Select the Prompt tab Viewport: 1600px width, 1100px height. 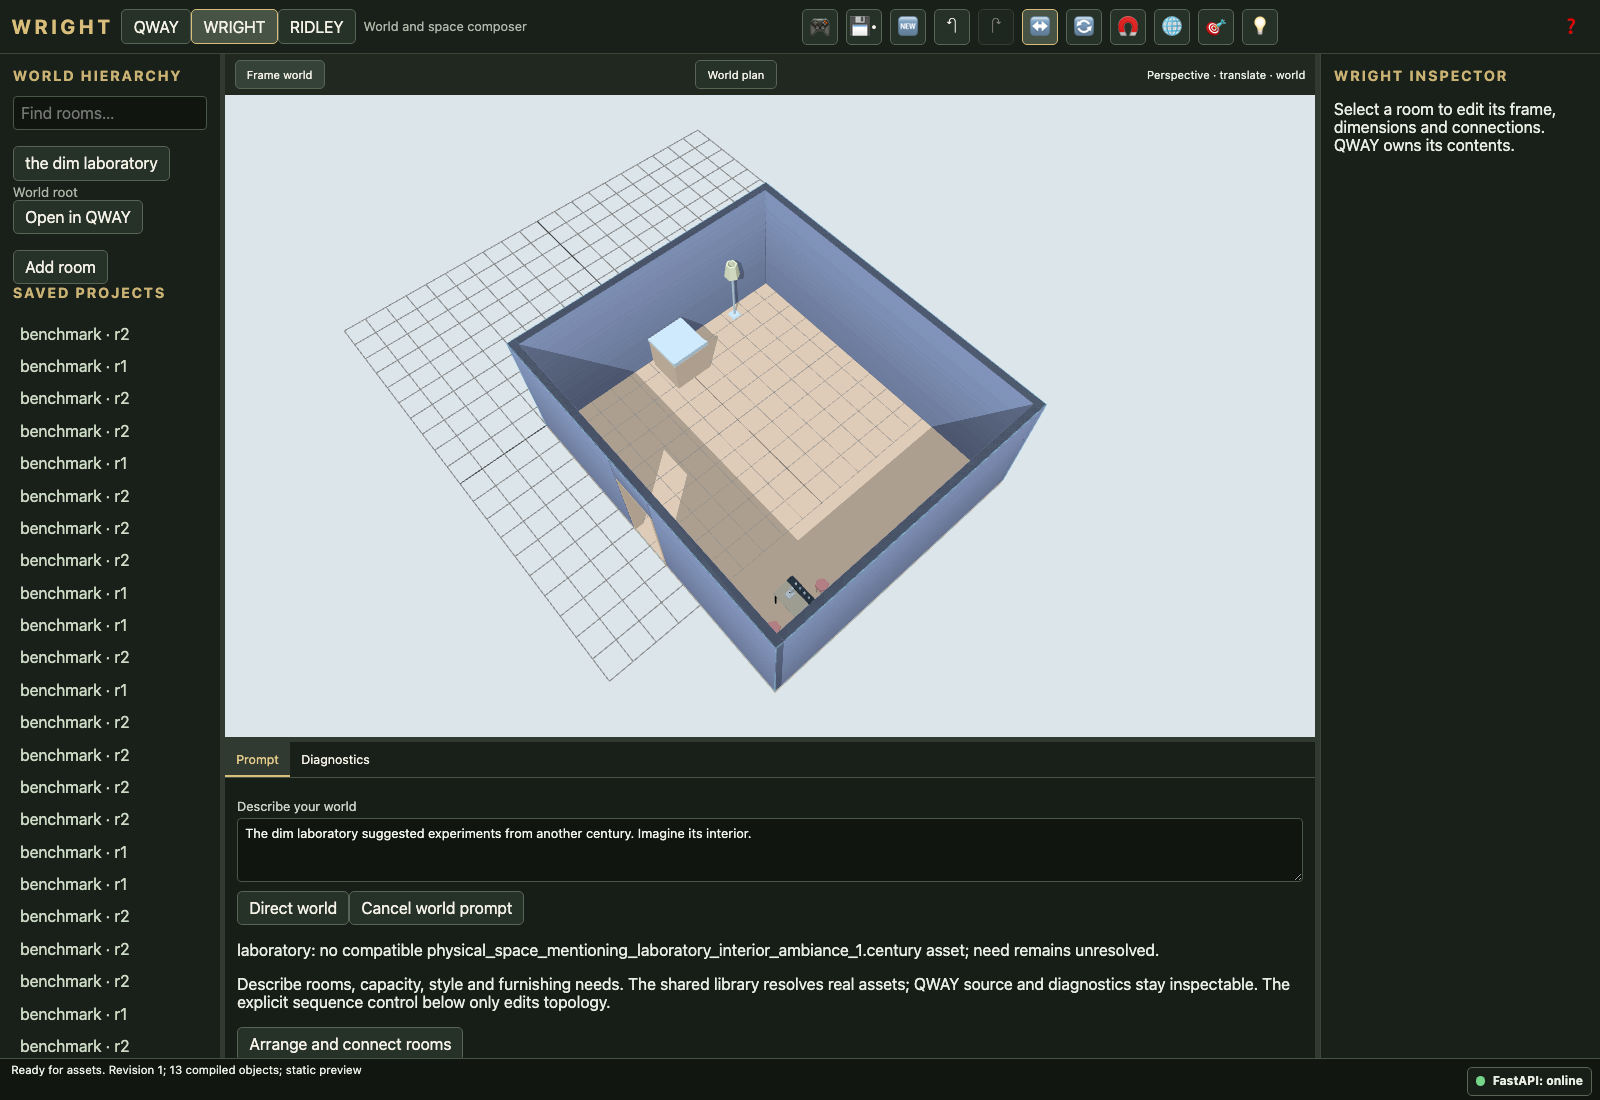pyautogui.click(x=257, y=760)
